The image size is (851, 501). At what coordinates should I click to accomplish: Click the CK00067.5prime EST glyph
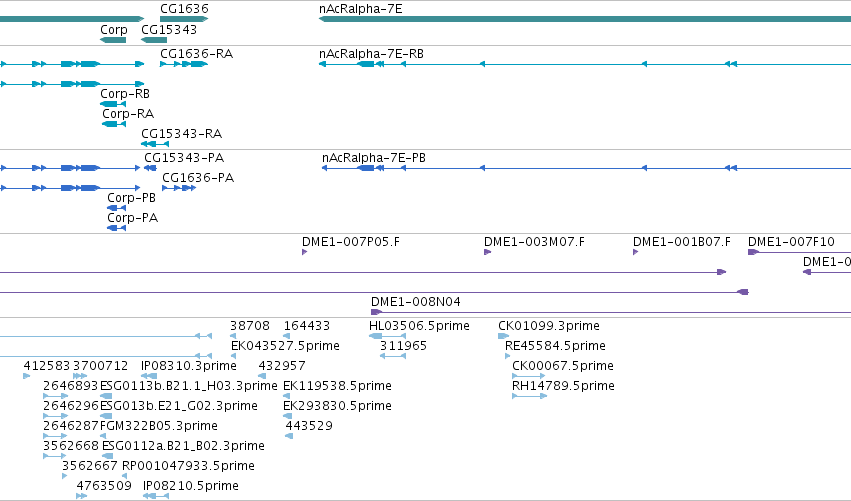tap(529, 376)
